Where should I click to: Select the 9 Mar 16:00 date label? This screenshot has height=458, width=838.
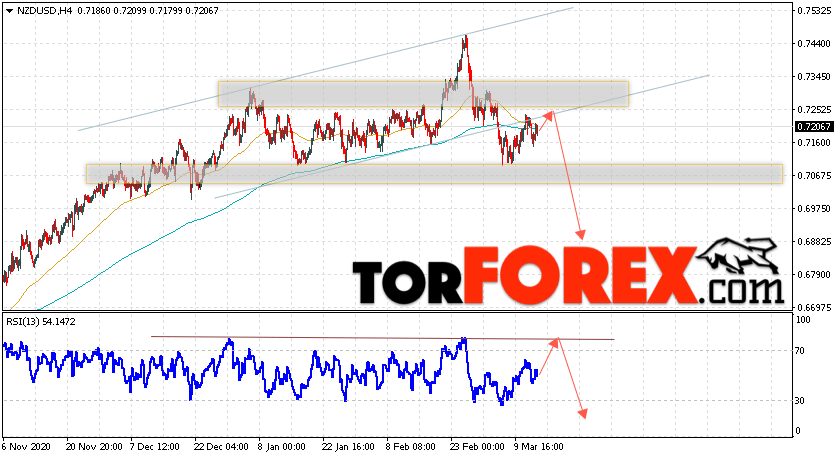coord(539,447)
